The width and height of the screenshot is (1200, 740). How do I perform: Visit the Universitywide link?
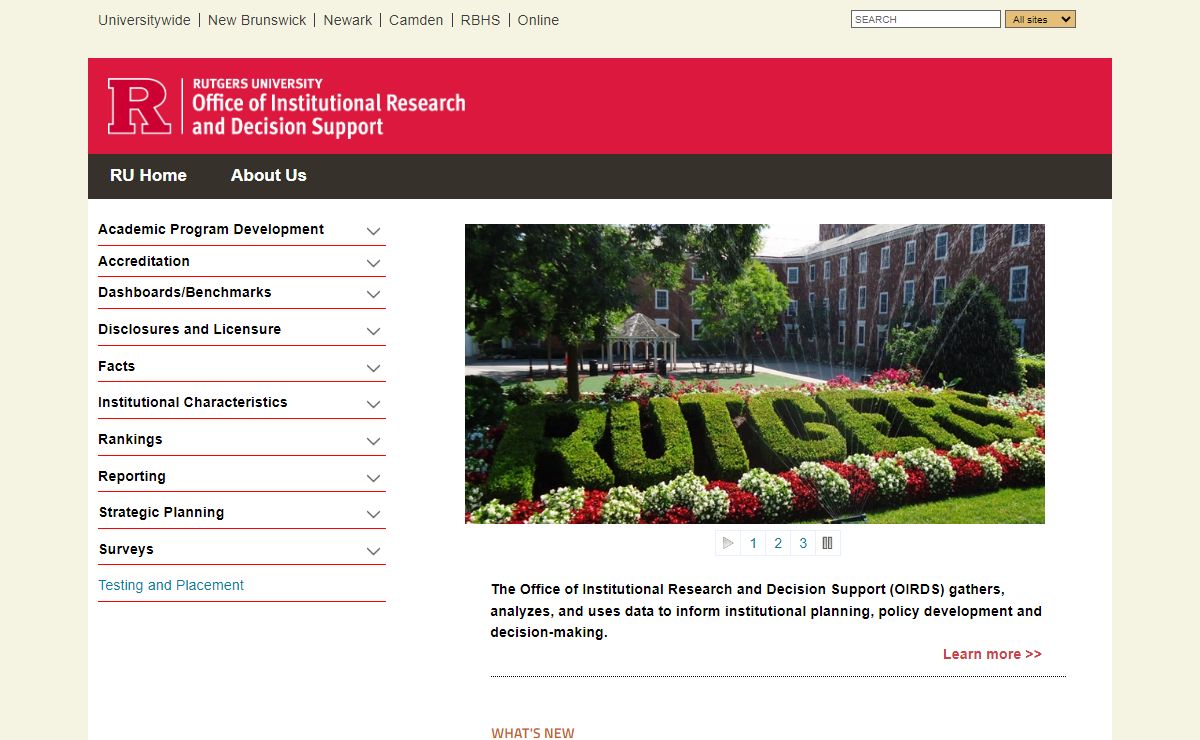(x=144, y=20)
